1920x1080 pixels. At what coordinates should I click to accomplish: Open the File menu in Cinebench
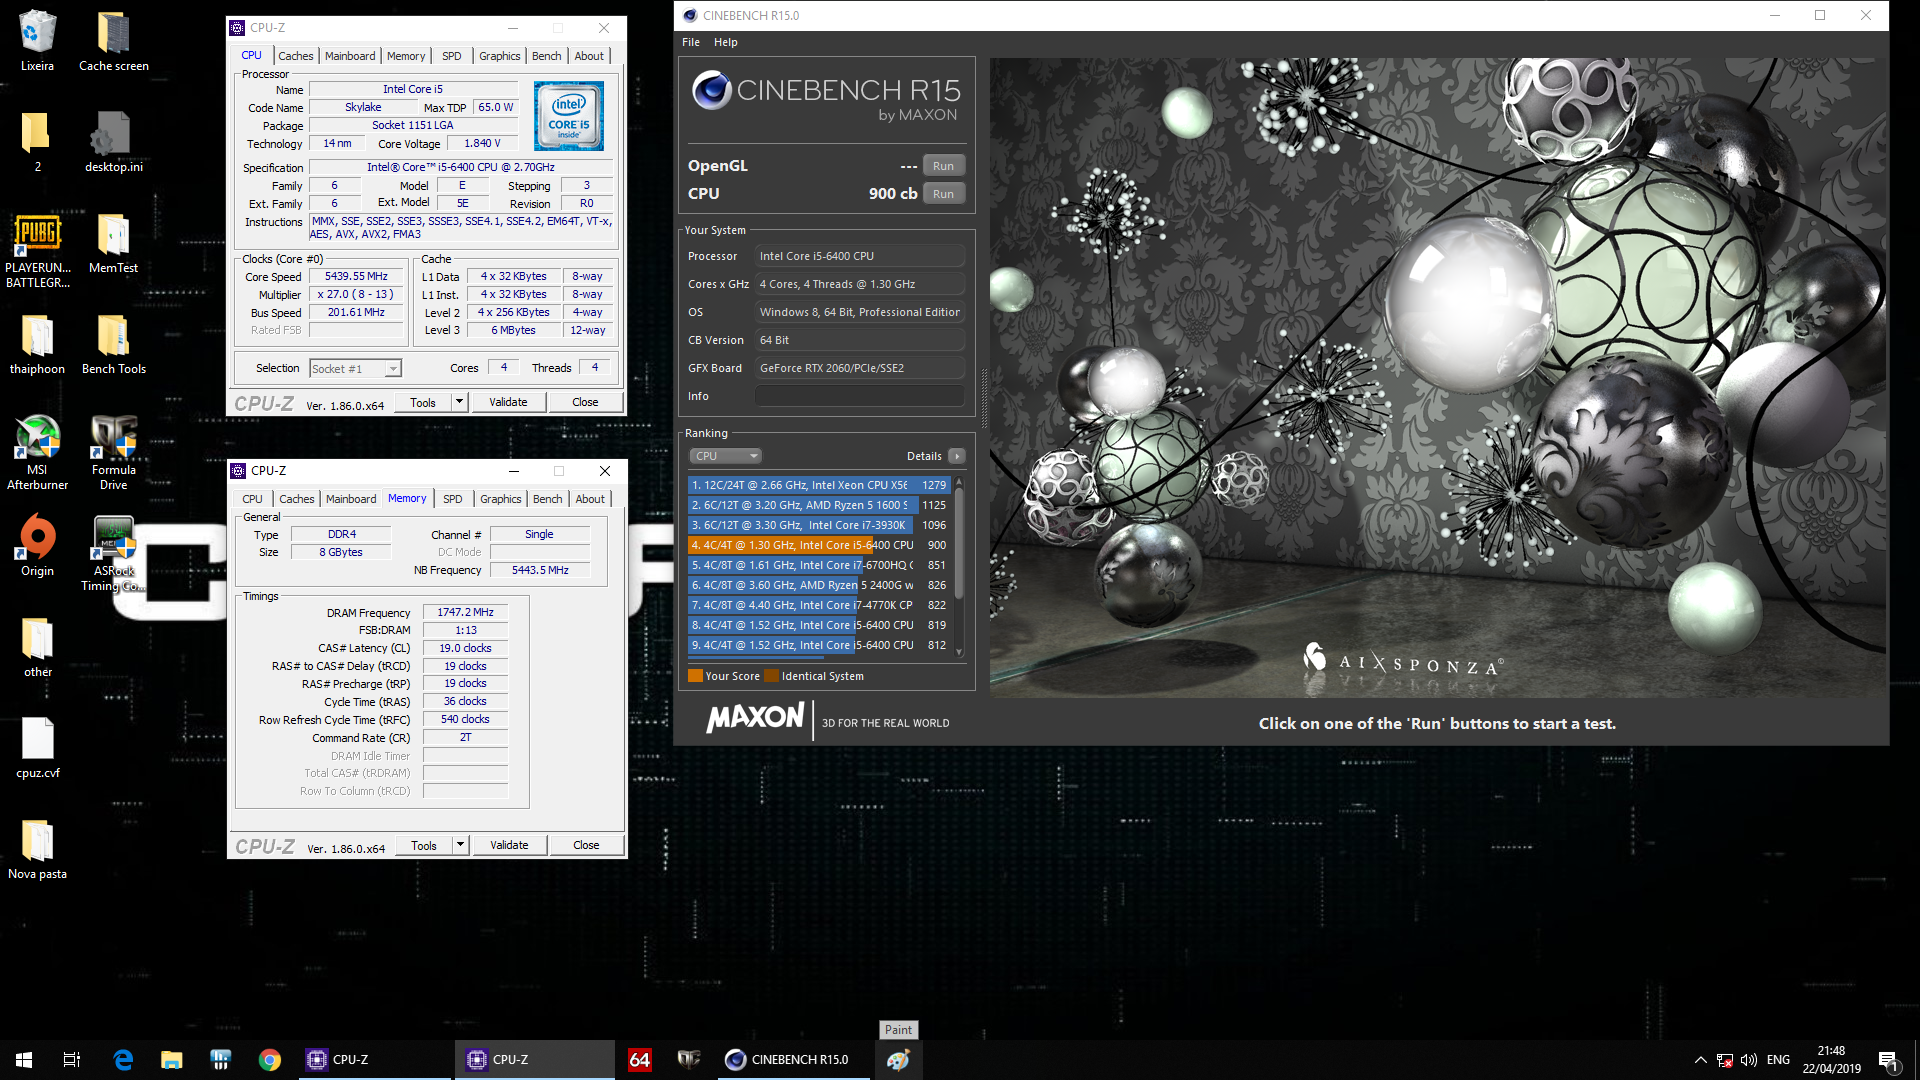click(x=691, y=42)
